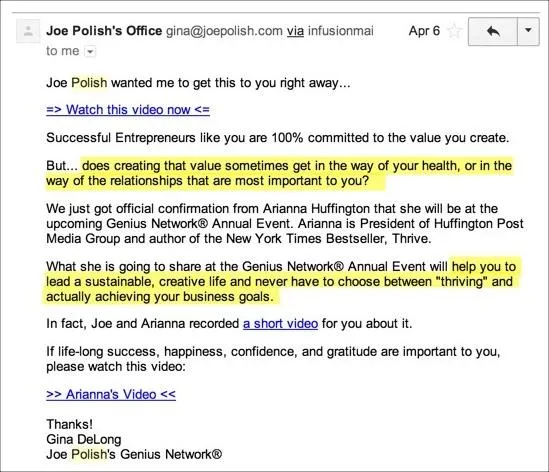Click highlighted text 'actually achieving your business goals'
549x472 pixels.
tap(158, 297)
